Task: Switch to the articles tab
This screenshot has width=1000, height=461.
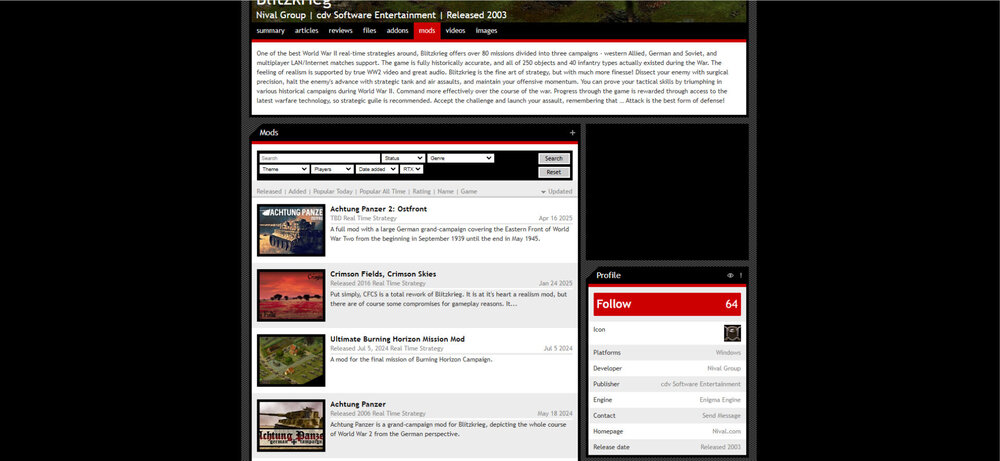Action: click(x=307, y=31)
